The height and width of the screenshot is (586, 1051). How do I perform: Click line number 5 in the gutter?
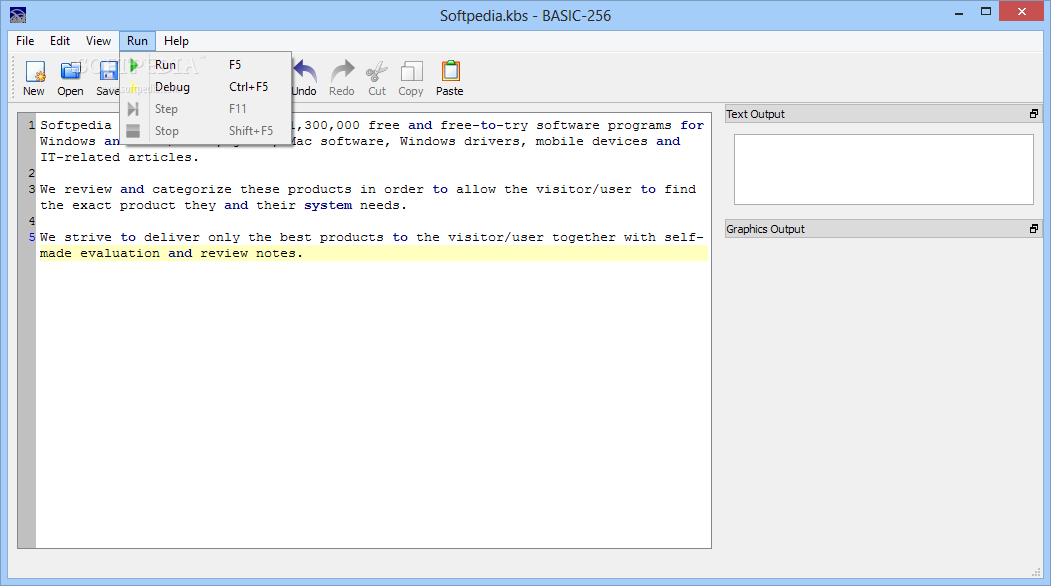[x=32, y=237]
